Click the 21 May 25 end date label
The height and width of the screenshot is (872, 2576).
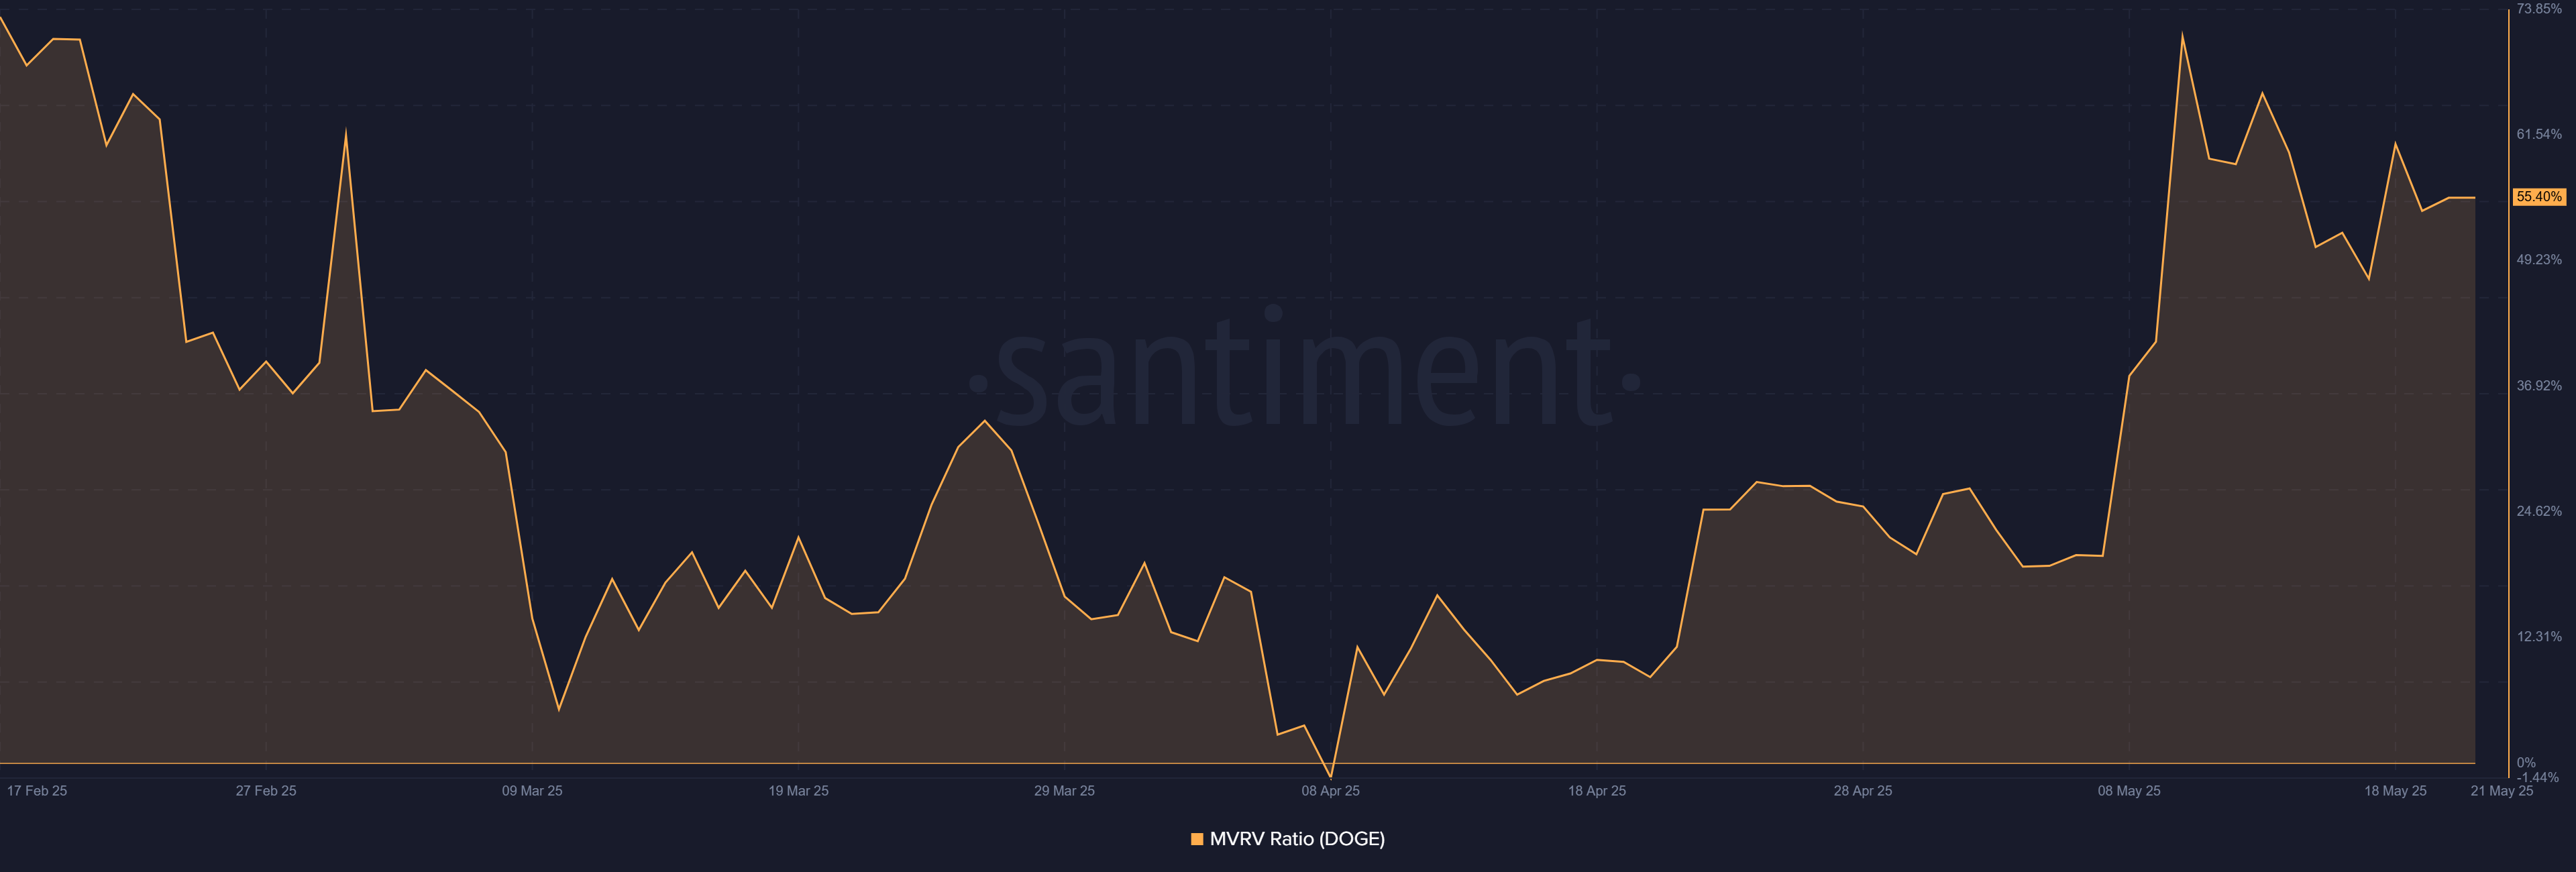[x=2501, y=791]
